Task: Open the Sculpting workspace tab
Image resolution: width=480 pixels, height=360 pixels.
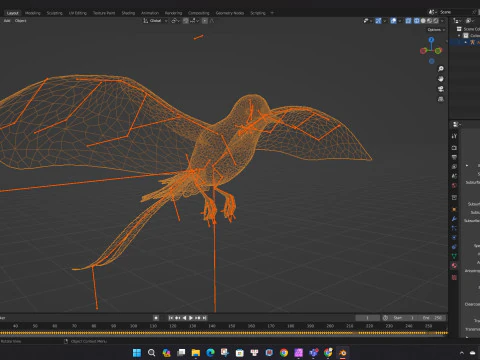Action: (x=54, y=13)
